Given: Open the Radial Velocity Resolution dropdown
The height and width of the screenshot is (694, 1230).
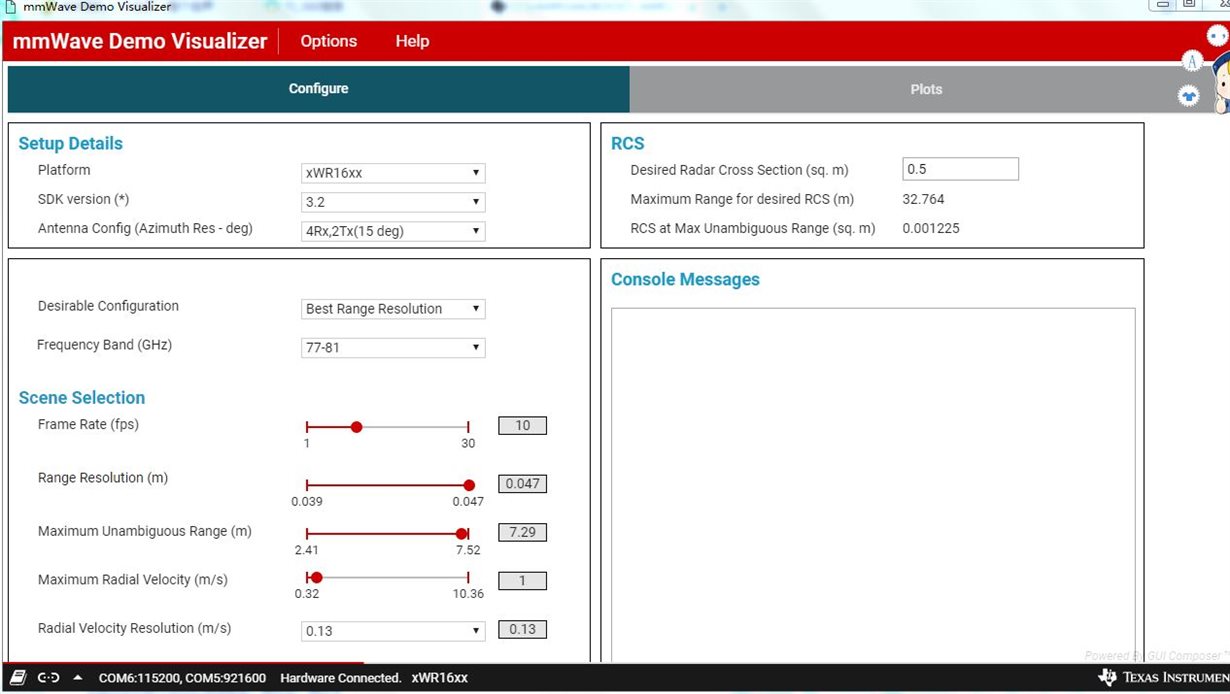Looking at the screenshot, I should [x=393, y=631].
